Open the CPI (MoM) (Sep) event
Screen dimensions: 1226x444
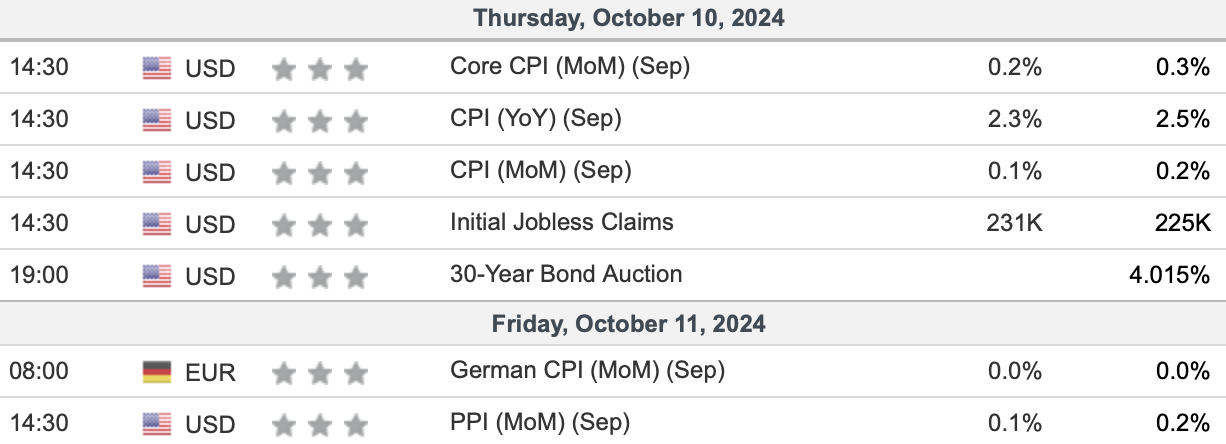tap(541, 171)
